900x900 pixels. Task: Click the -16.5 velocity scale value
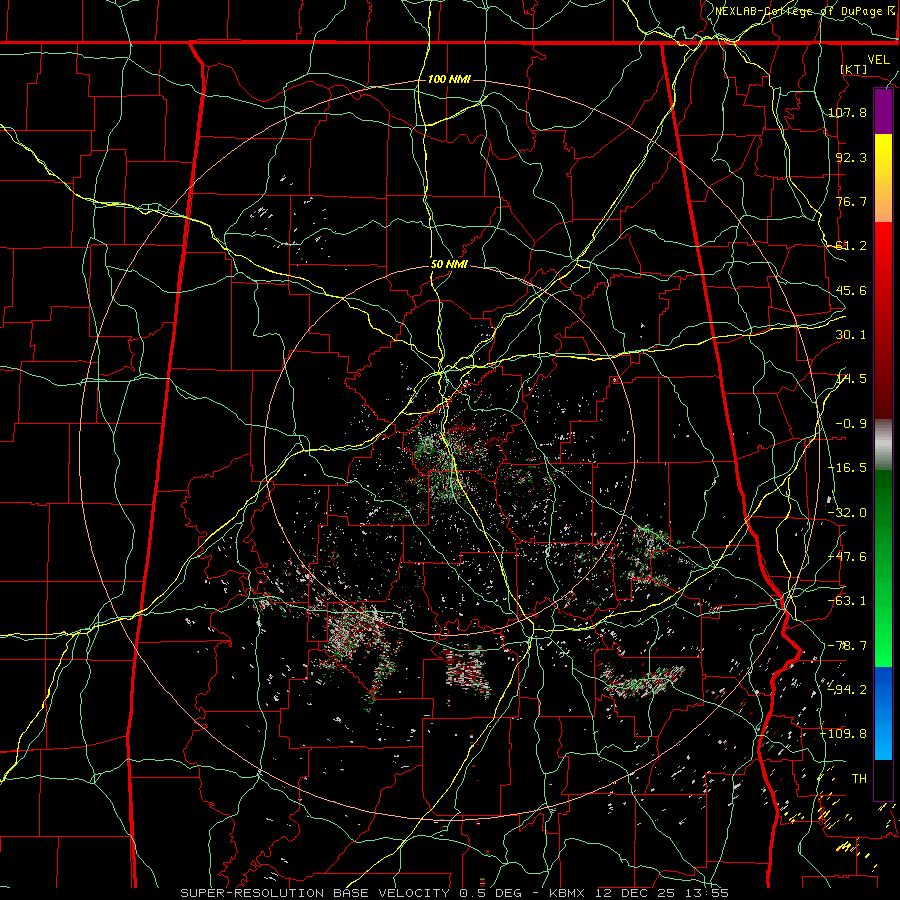(x=848, y=468)
